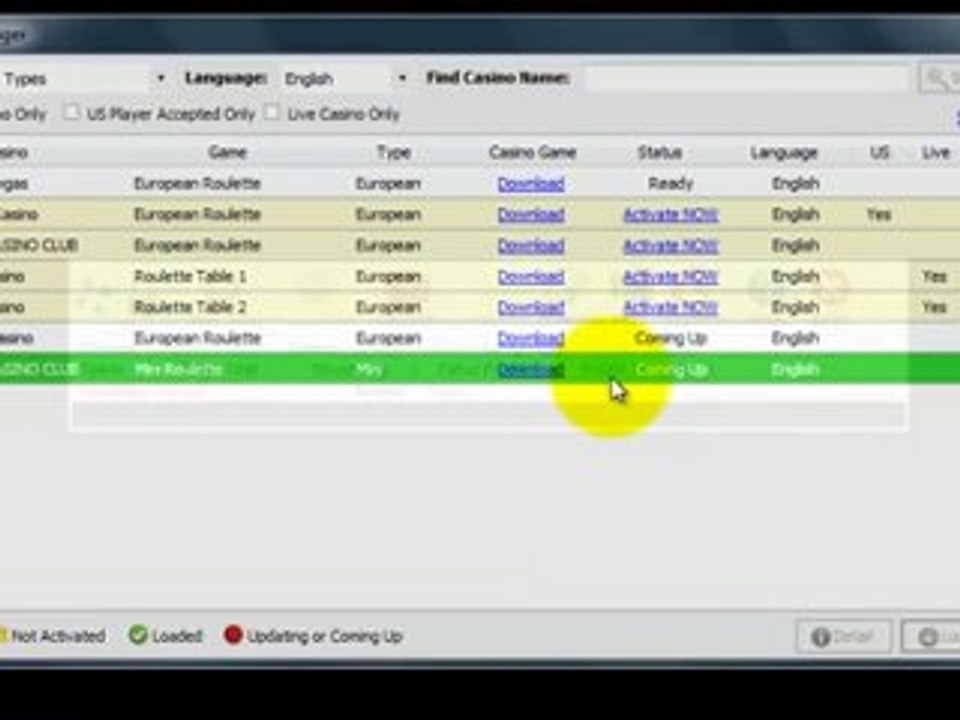The width and height of the screenshot is (960, 720).
Task: Click Download in CASINO CLUB European Roulette row
Action: tap(531, 246)
